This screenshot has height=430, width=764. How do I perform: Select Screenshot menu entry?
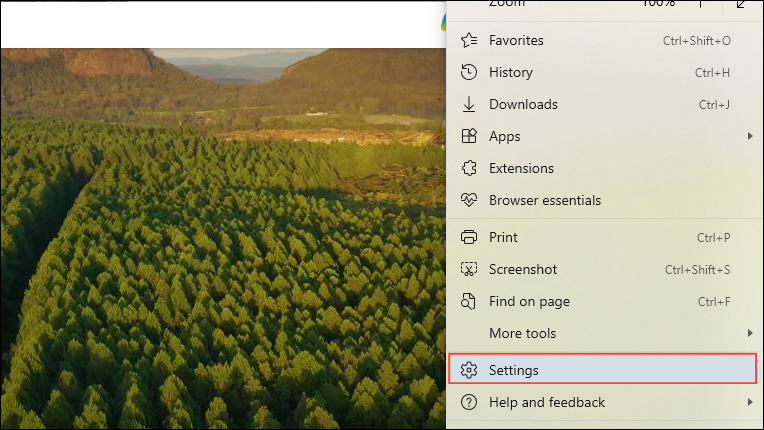pos(605,269)
